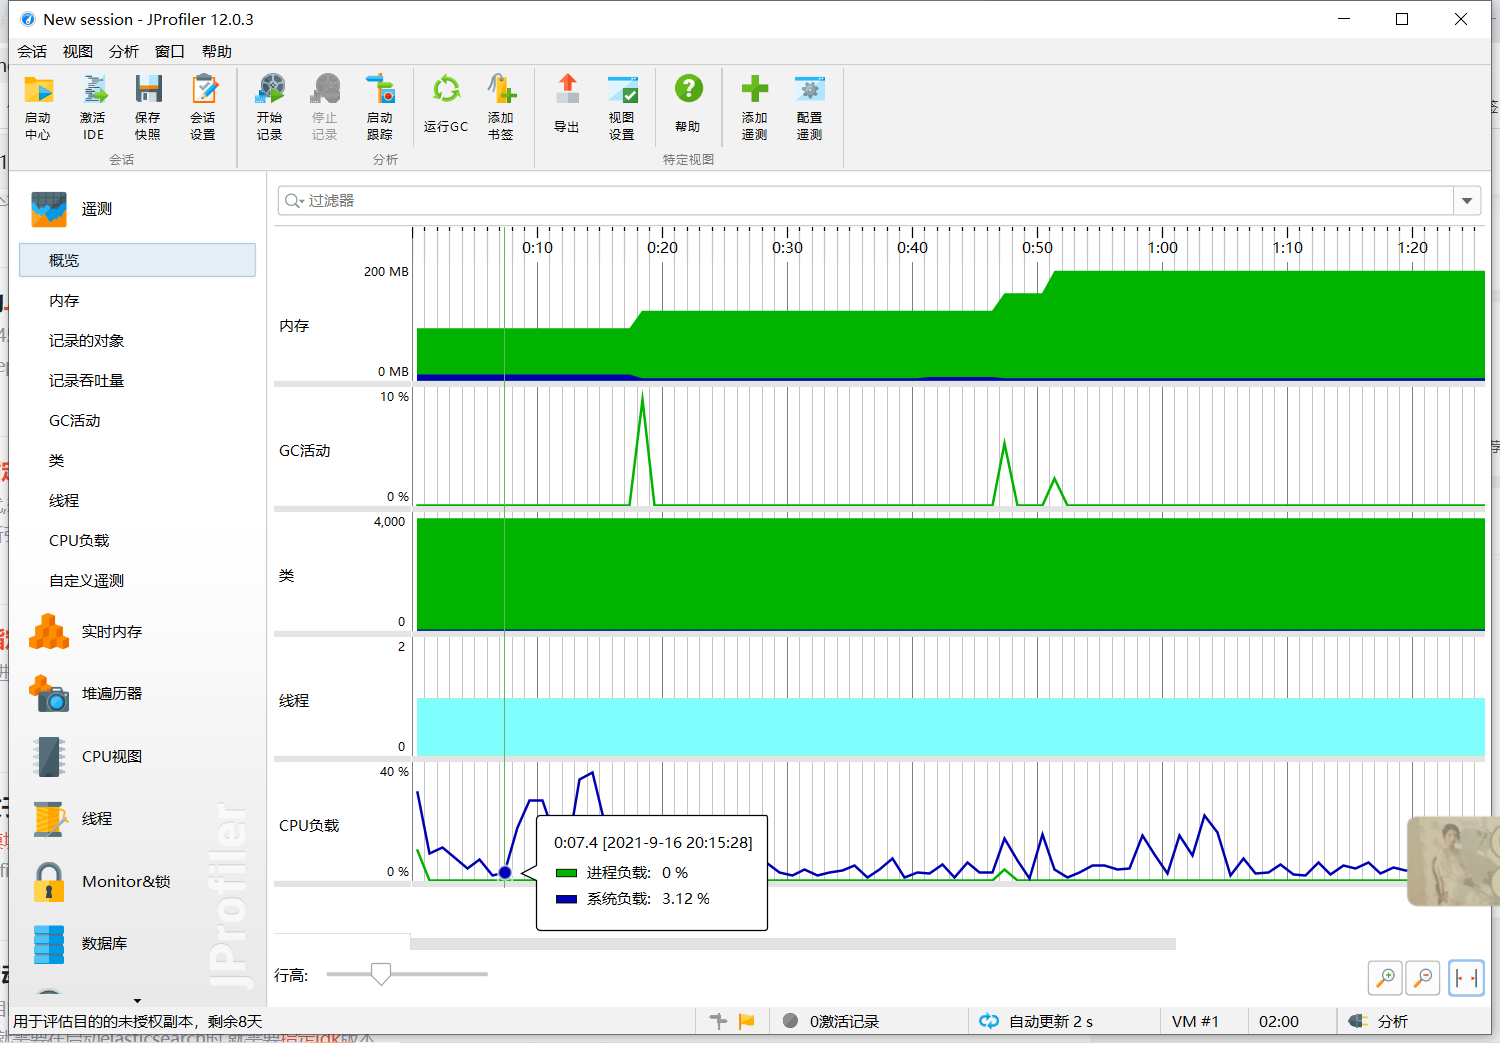Screen dimensions: 1500x1043
Task: Click the 内存 chart row label
Action: pos(294,326)
